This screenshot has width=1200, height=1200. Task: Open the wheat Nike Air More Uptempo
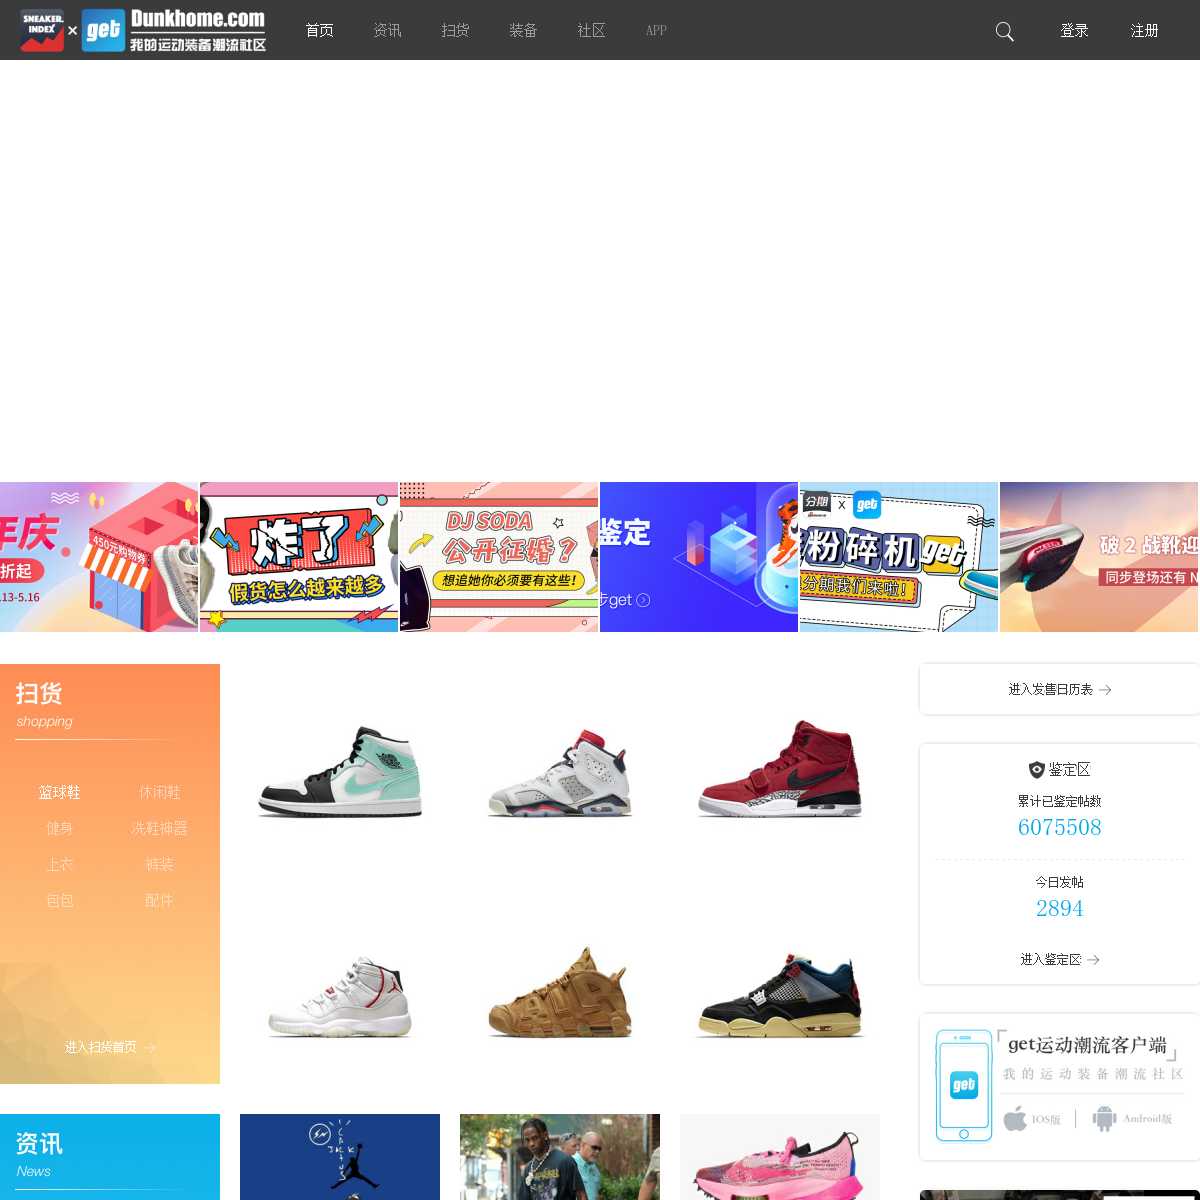(560, 992)
